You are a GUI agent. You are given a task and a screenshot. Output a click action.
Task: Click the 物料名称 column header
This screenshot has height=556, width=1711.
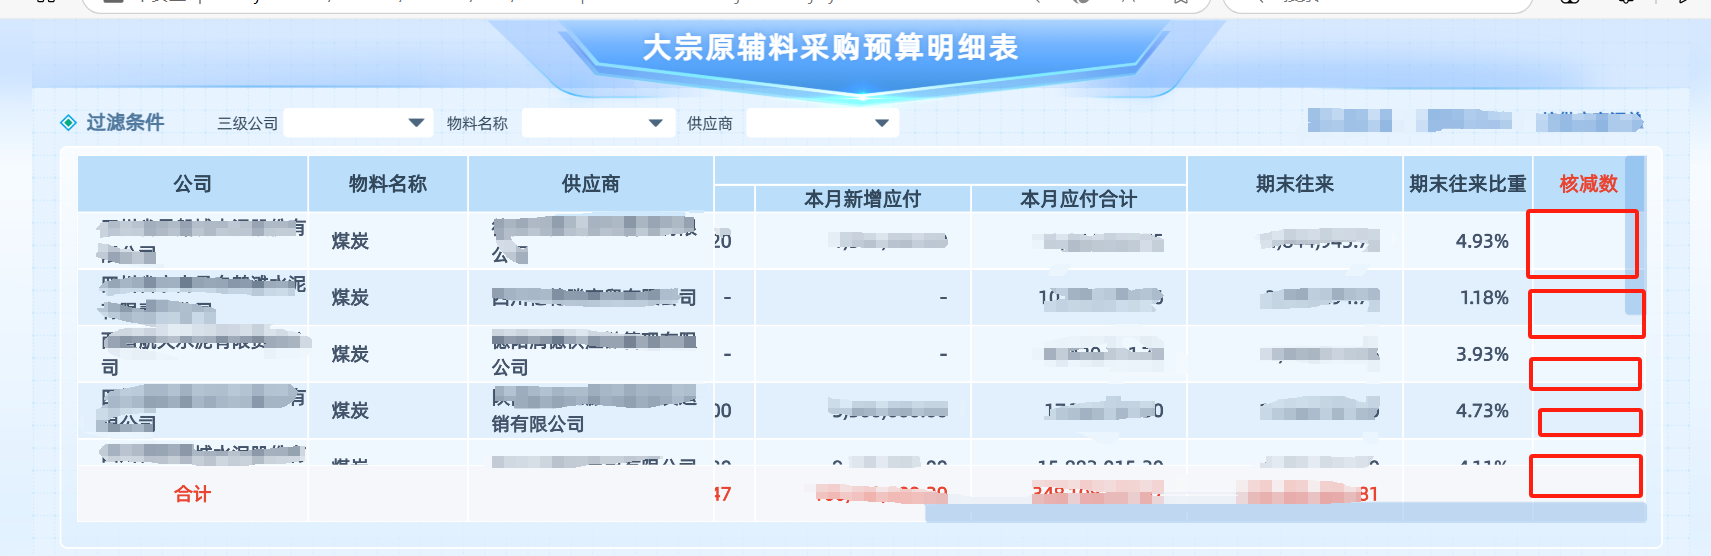click(x=388, y=183)
